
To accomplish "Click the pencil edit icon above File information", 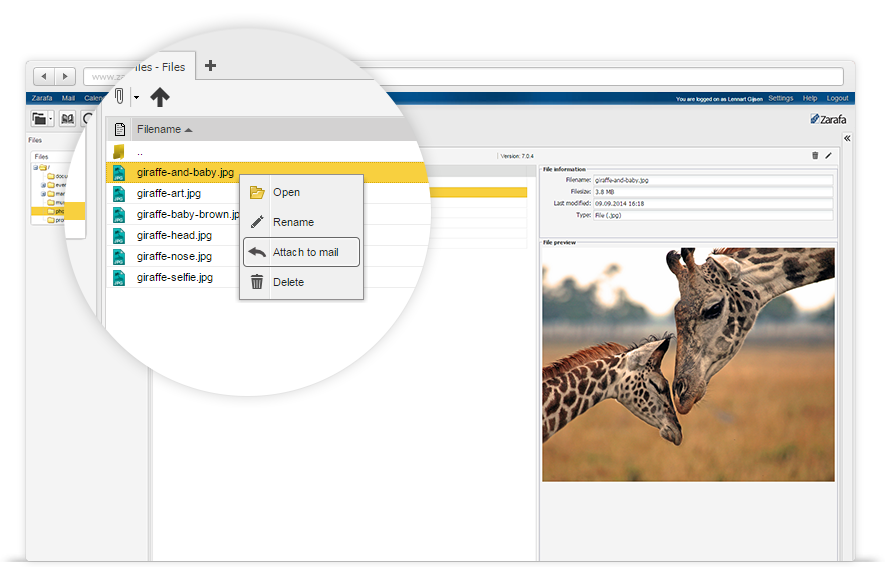I will [829, 156].
